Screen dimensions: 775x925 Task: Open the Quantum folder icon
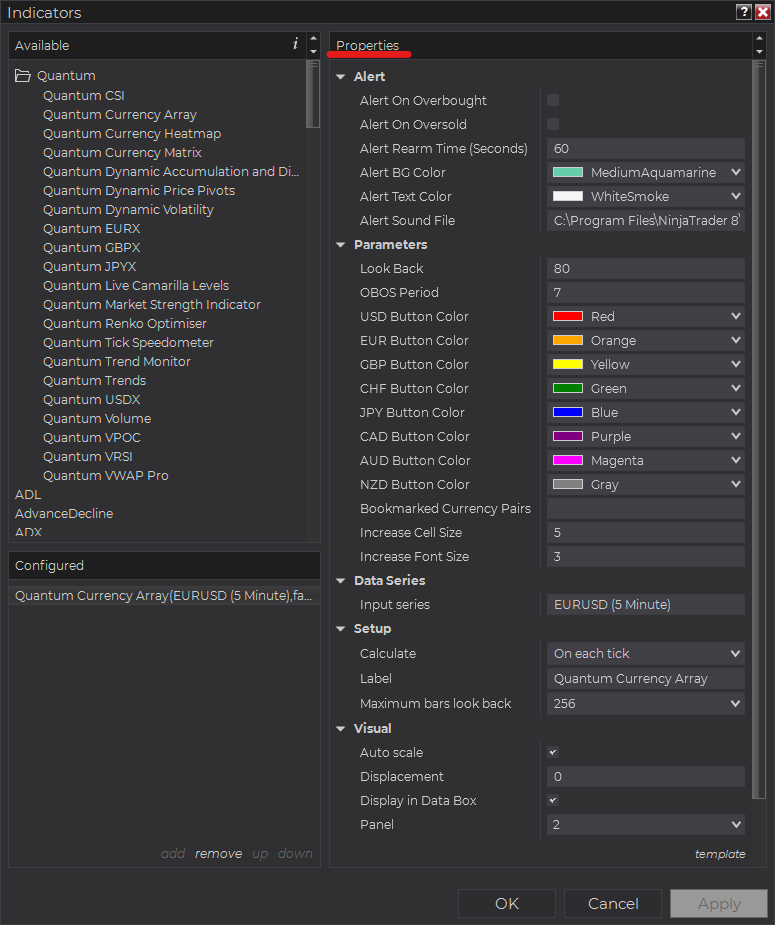[x=22, y=76]
